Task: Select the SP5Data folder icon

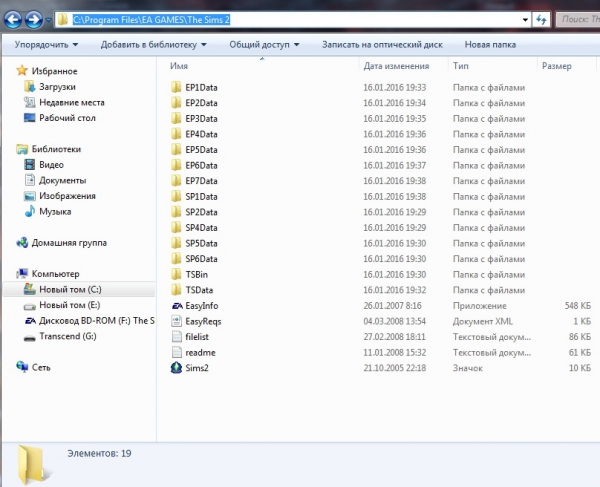Action: coord(176,243)
